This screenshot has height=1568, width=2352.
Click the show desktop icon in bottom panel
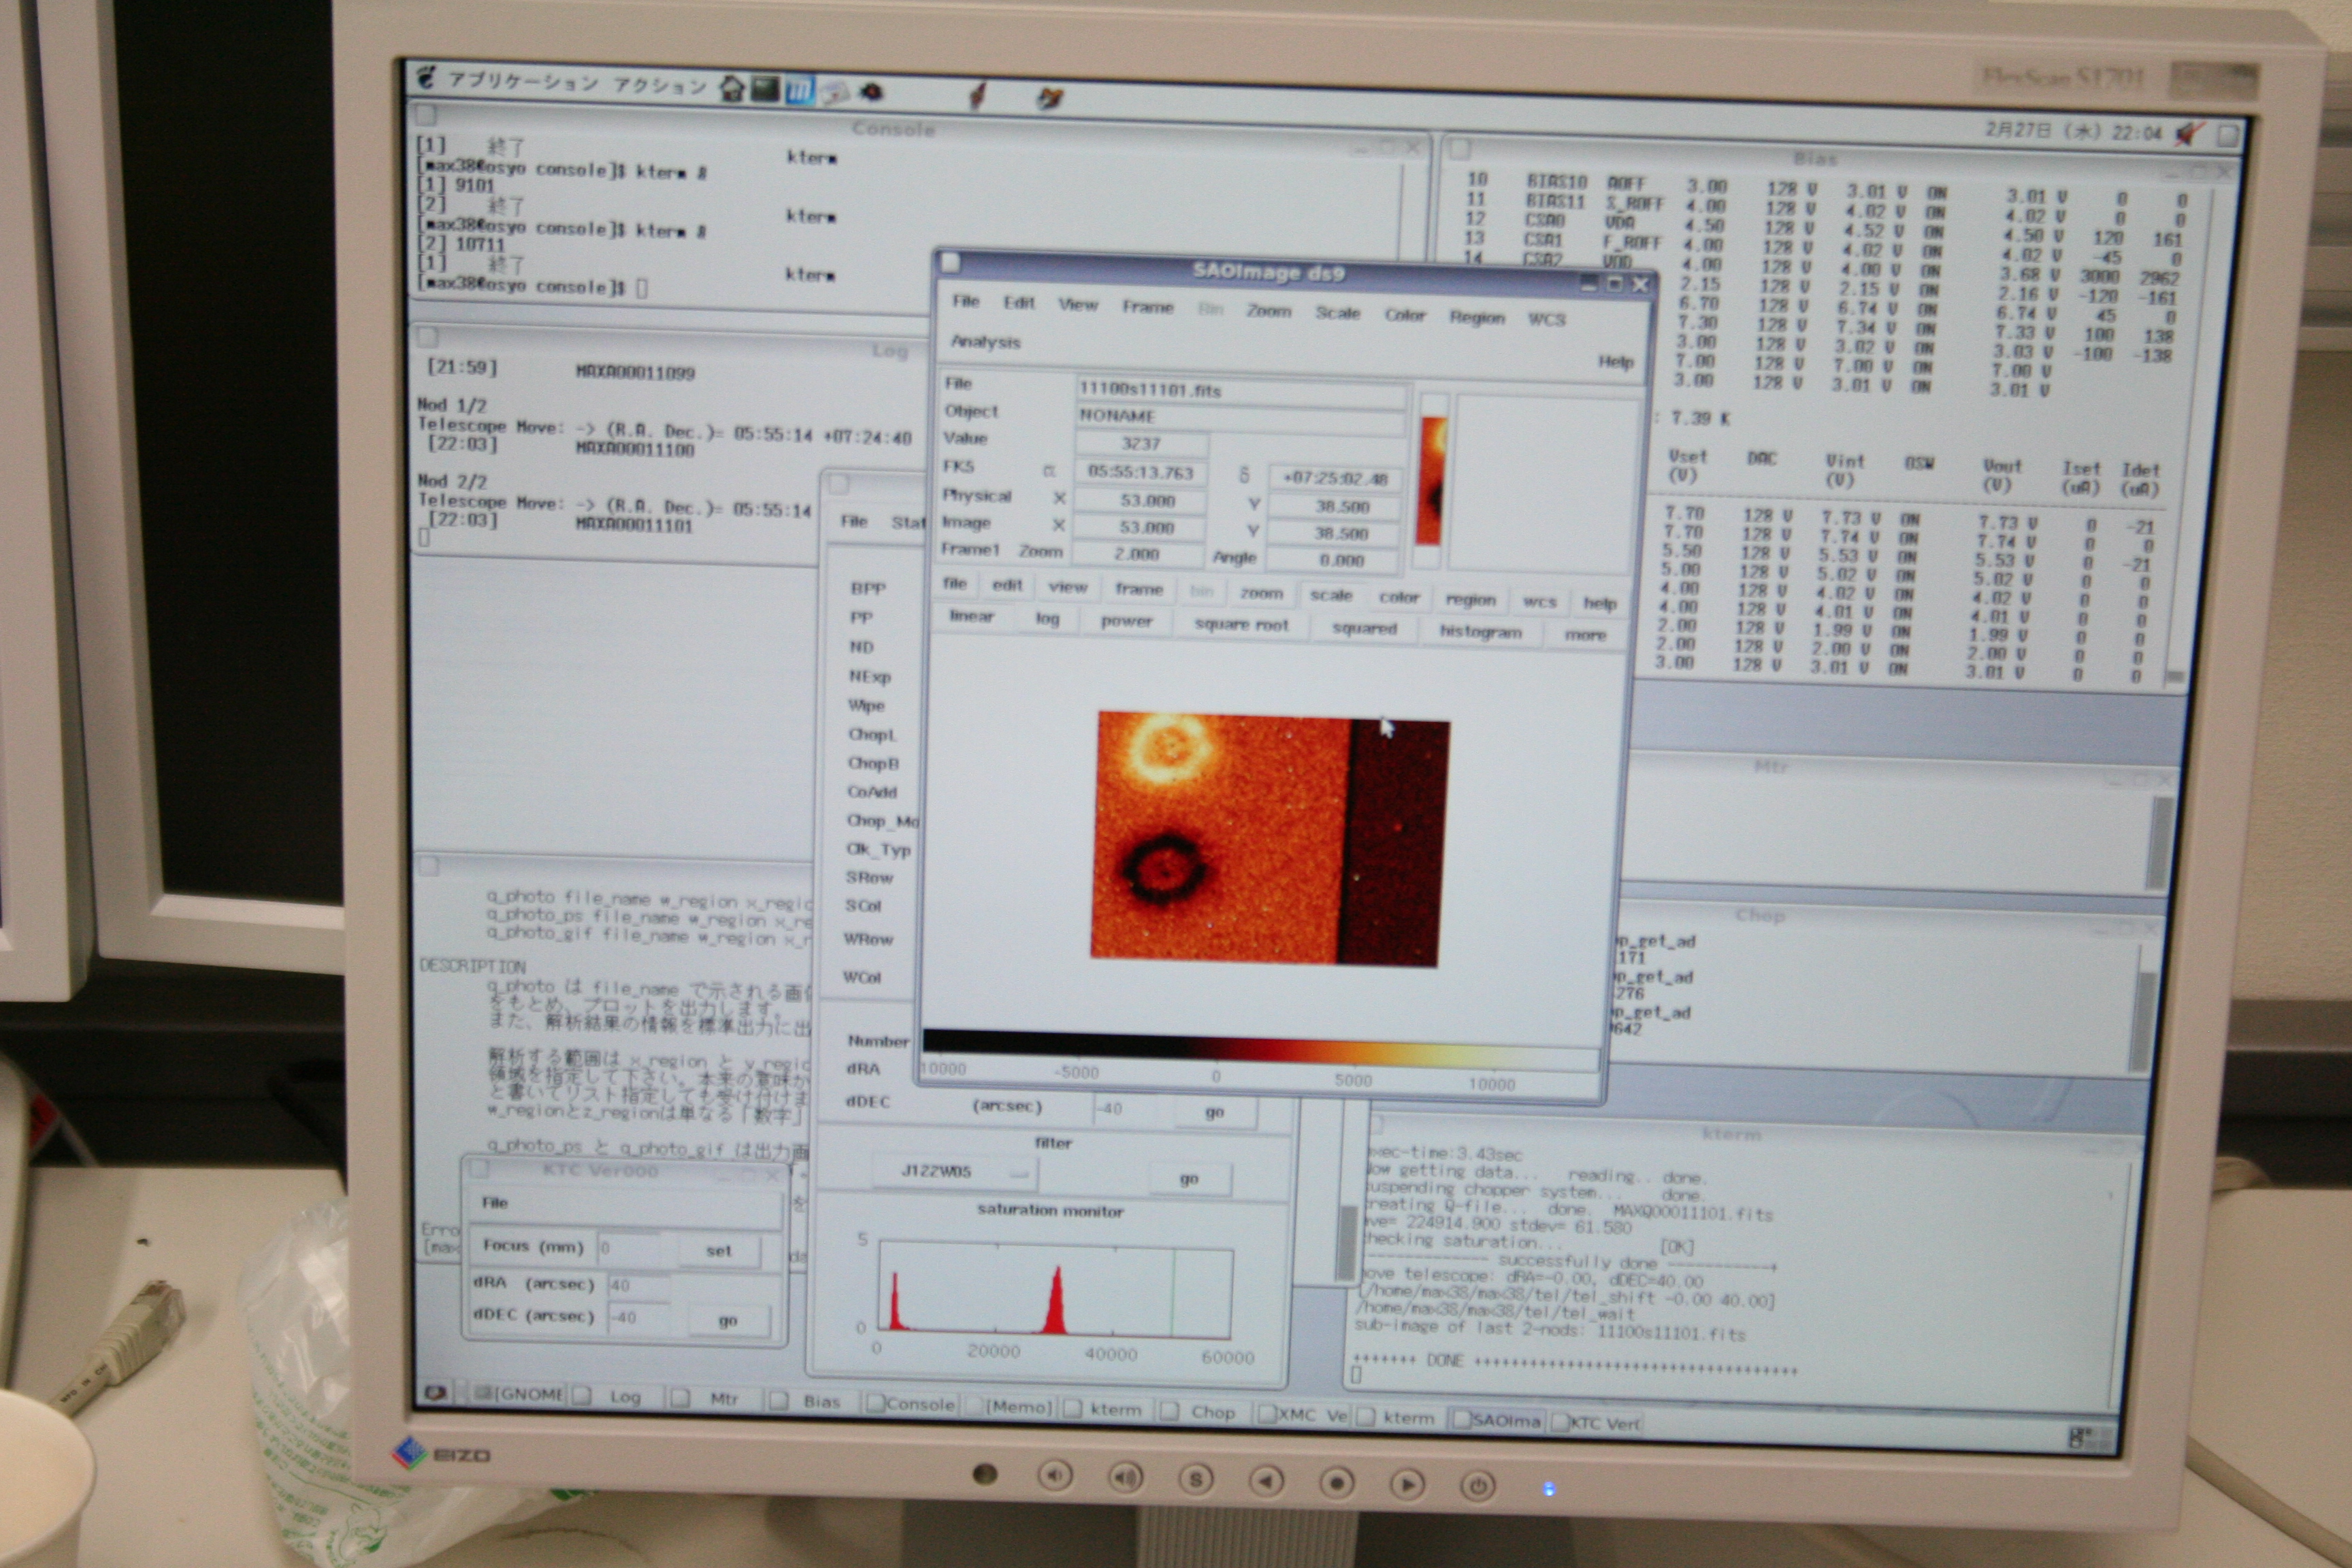tap(435, 1392)
